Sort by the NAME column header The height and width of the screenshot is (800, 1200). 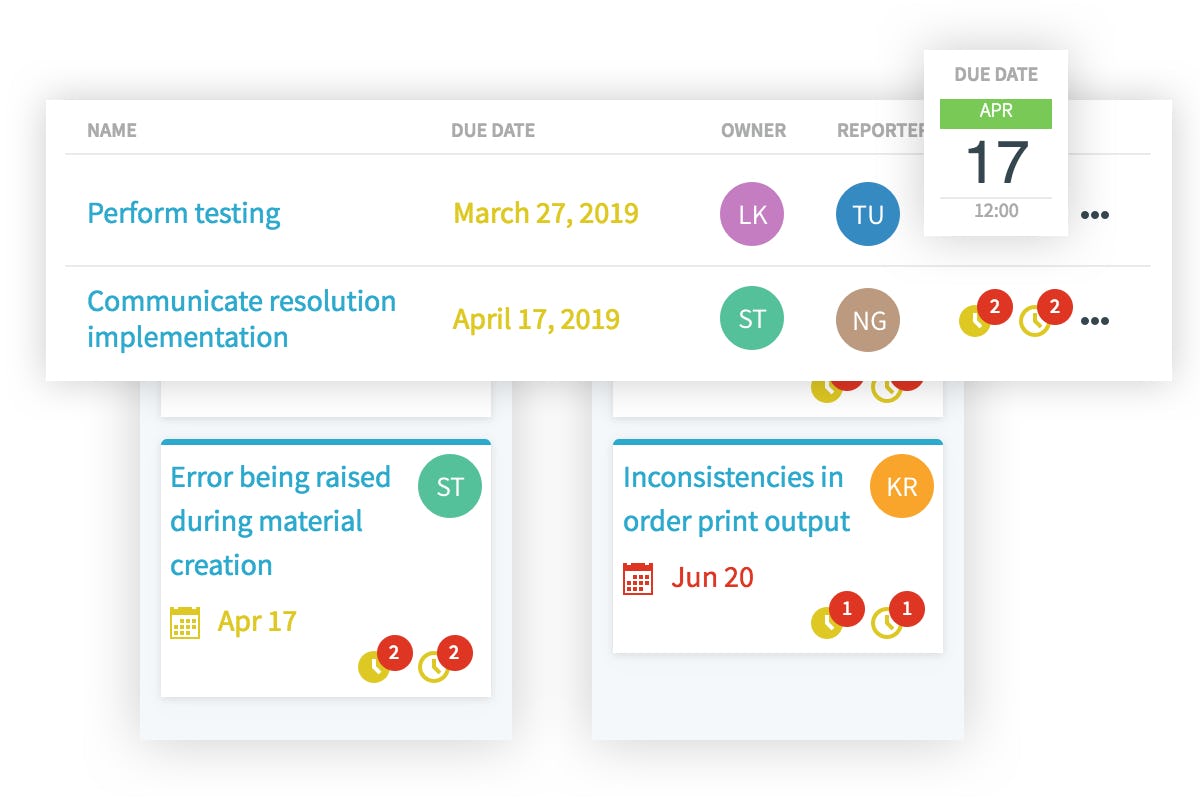coord(112,131)
